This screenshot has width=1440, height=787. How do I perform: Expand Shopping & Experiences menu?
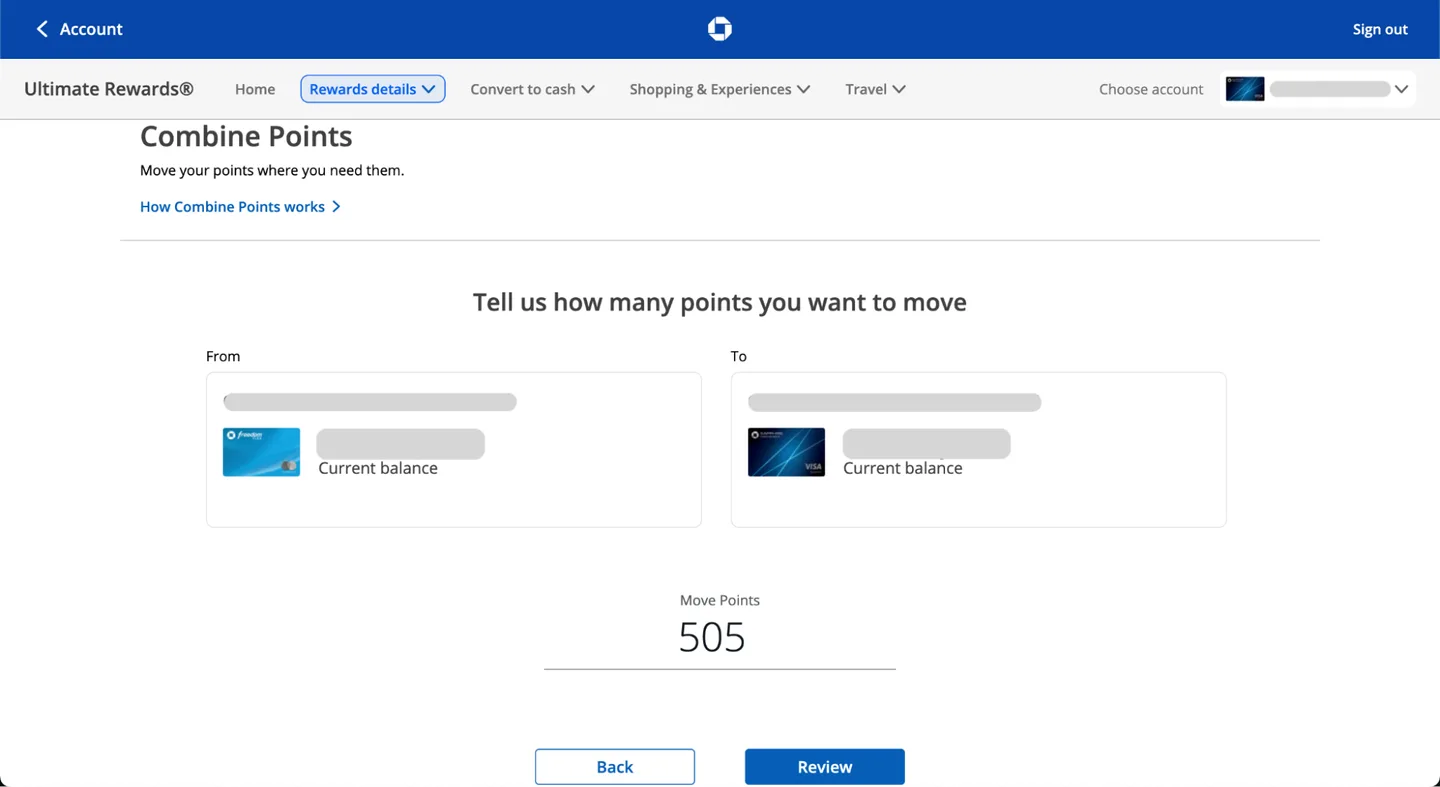(x=719, y=89)
